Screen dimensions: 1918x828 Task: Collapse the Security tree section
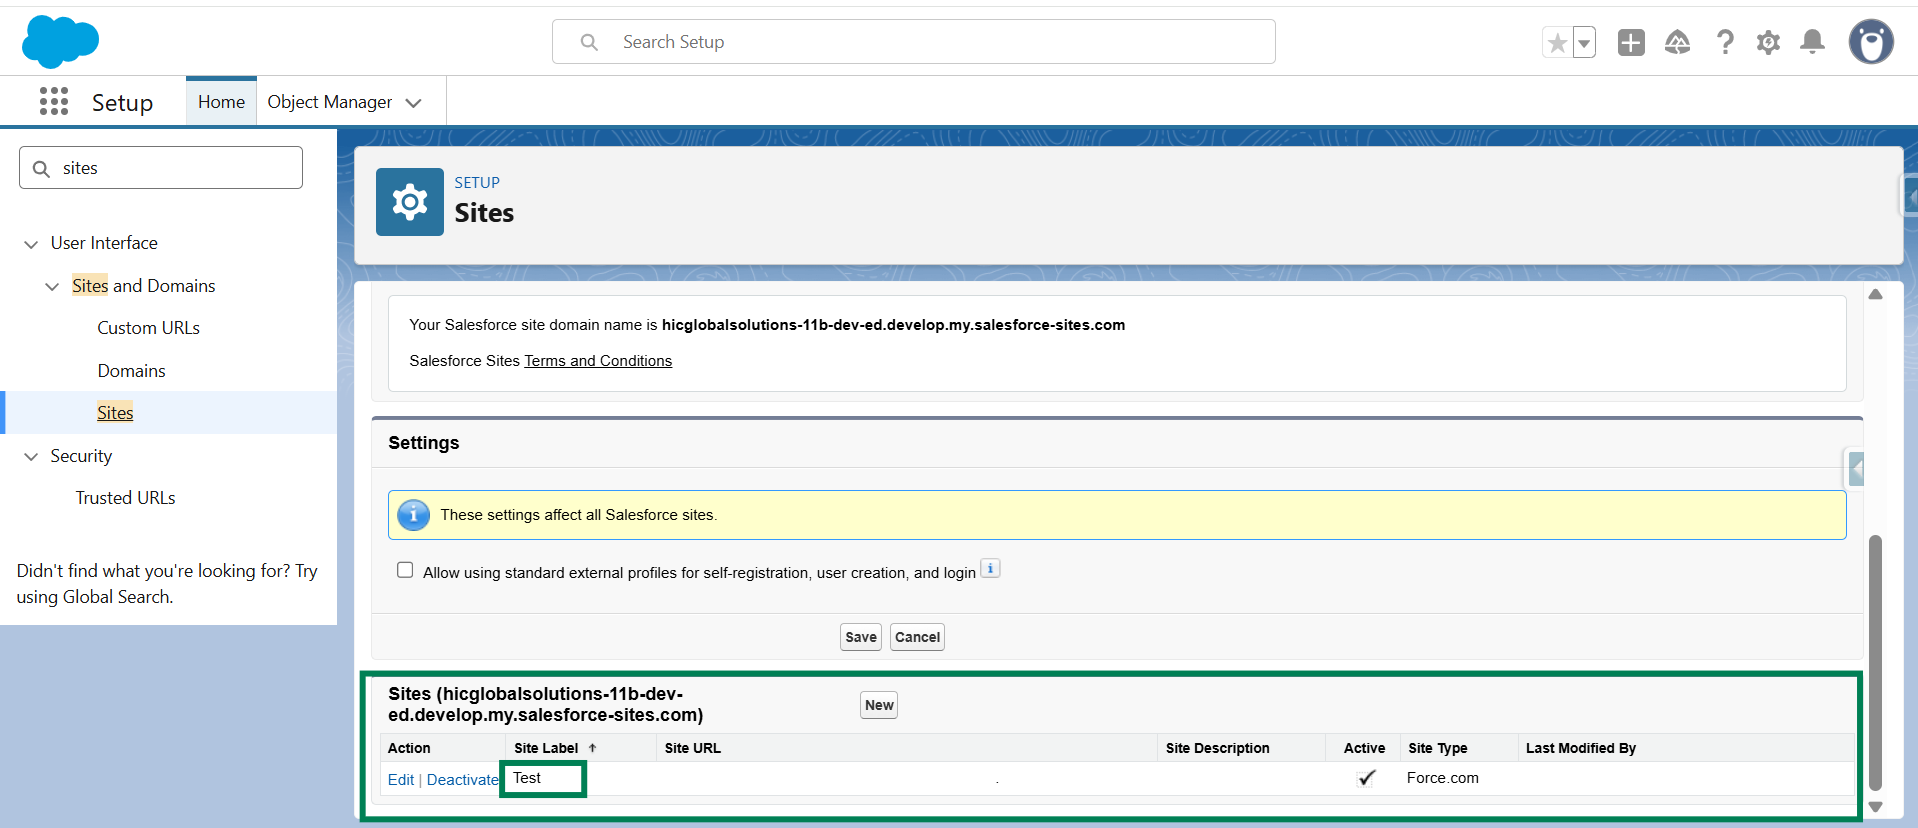pyautogui.click(x=31, y=457)
